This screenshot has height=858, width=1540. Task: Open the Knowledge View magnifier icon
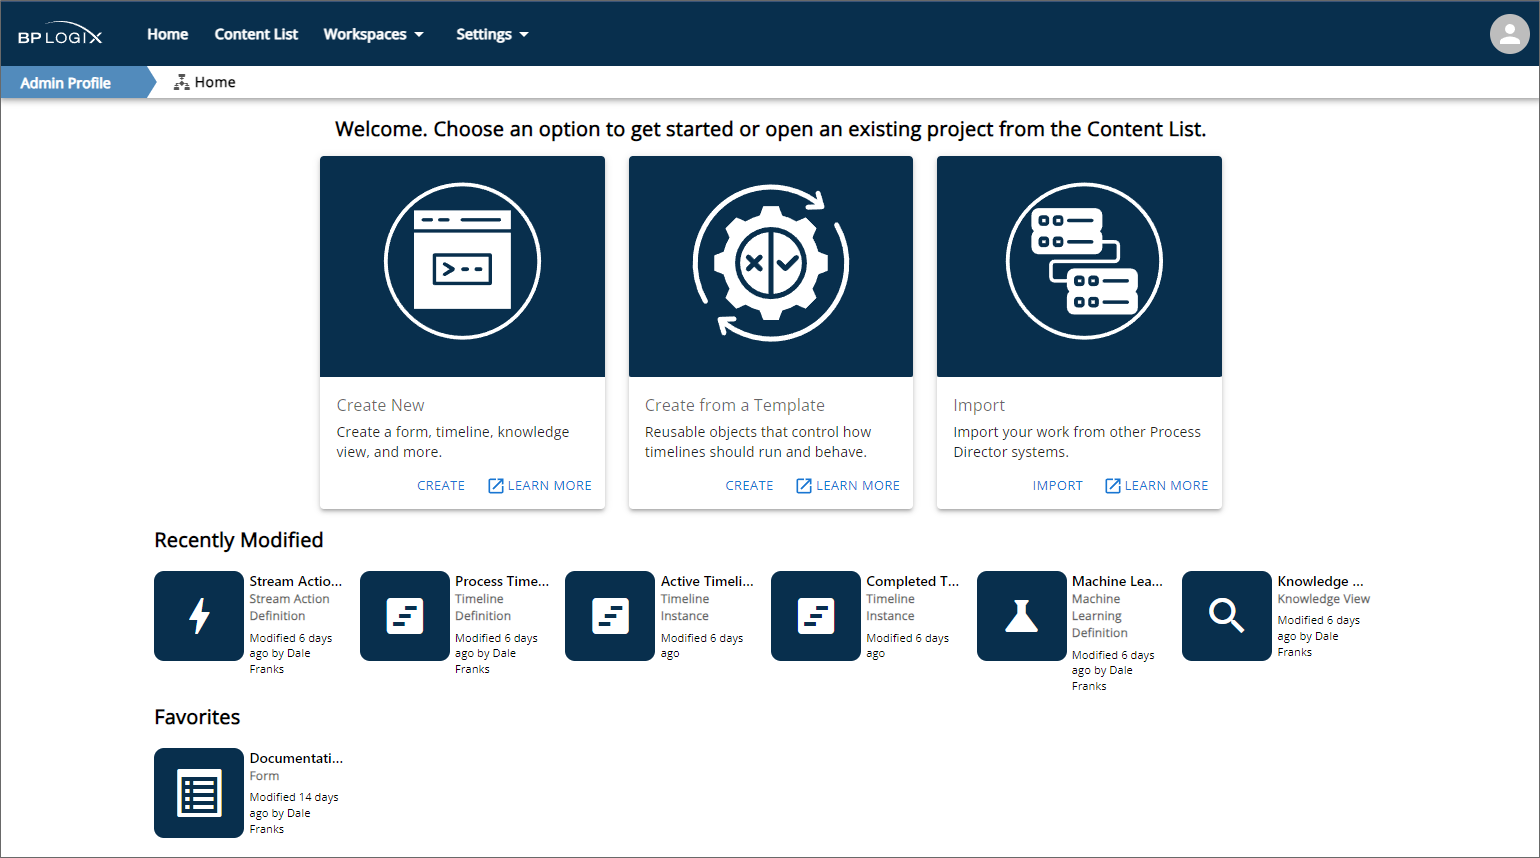pyautogui.click(x=1226, y=616)
